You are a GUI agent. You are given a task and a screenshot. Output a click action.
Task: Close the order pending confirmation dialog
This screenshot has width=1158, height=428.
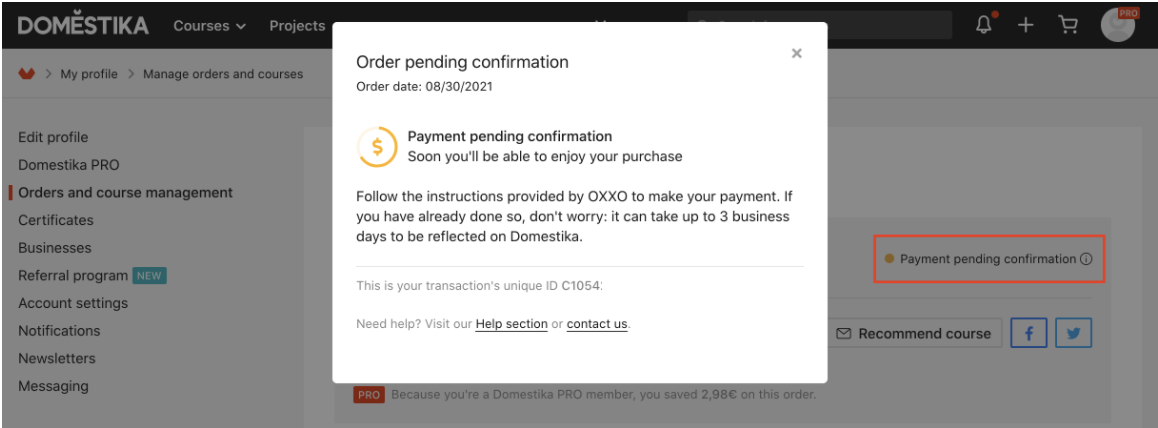click(796, 53)
